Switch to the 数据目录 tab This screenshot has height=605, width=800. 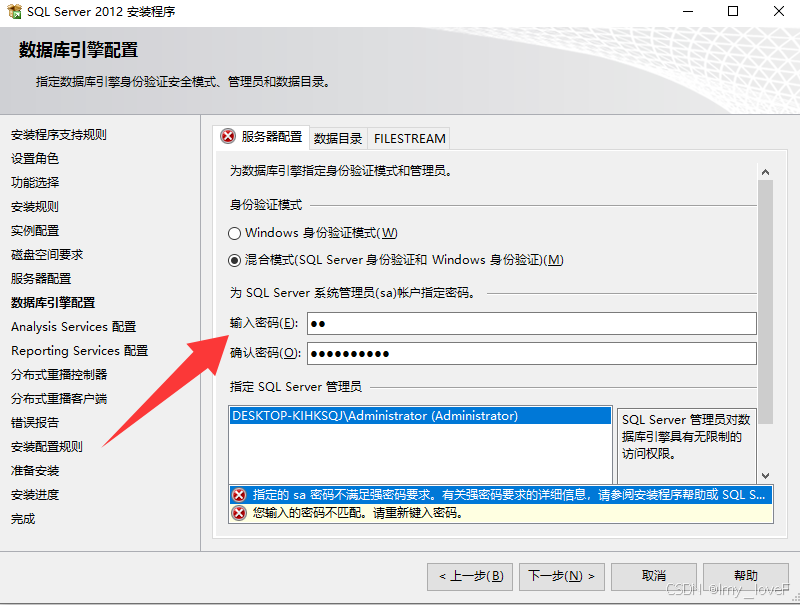tap(338, 138)
